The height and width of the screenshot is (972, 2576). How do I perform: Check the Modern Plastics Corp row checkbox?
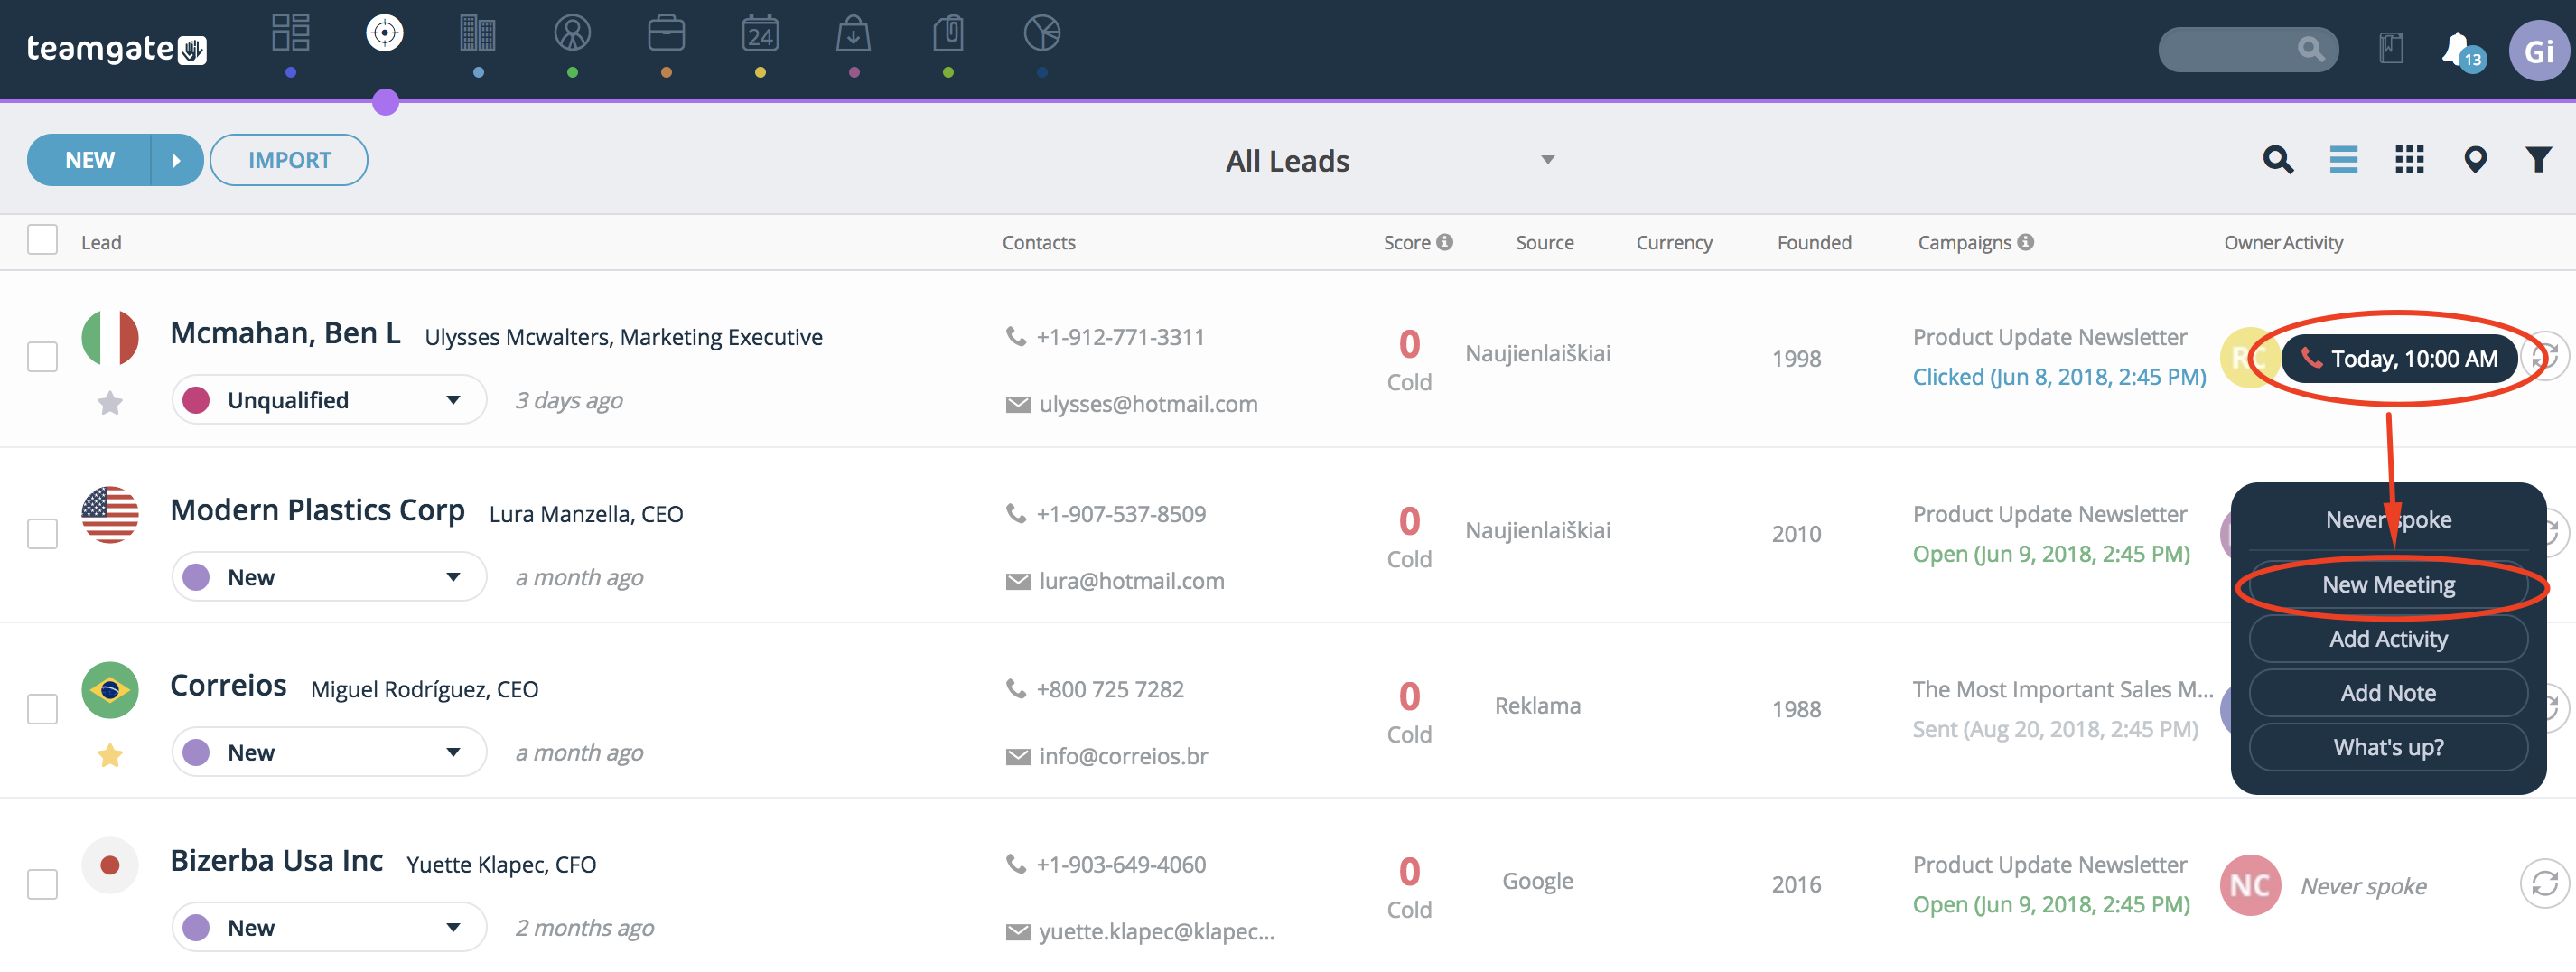click(x=42, y=533)
